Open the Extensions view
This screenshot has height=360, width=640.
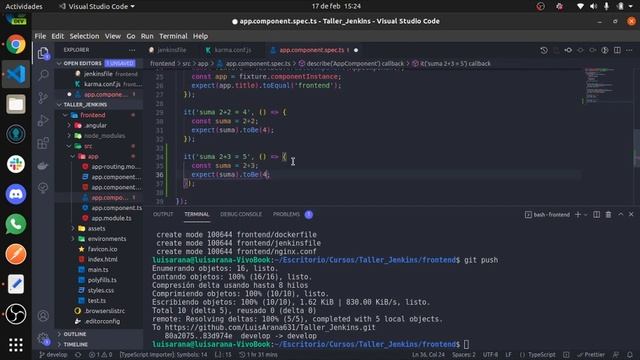click(43, 143)
